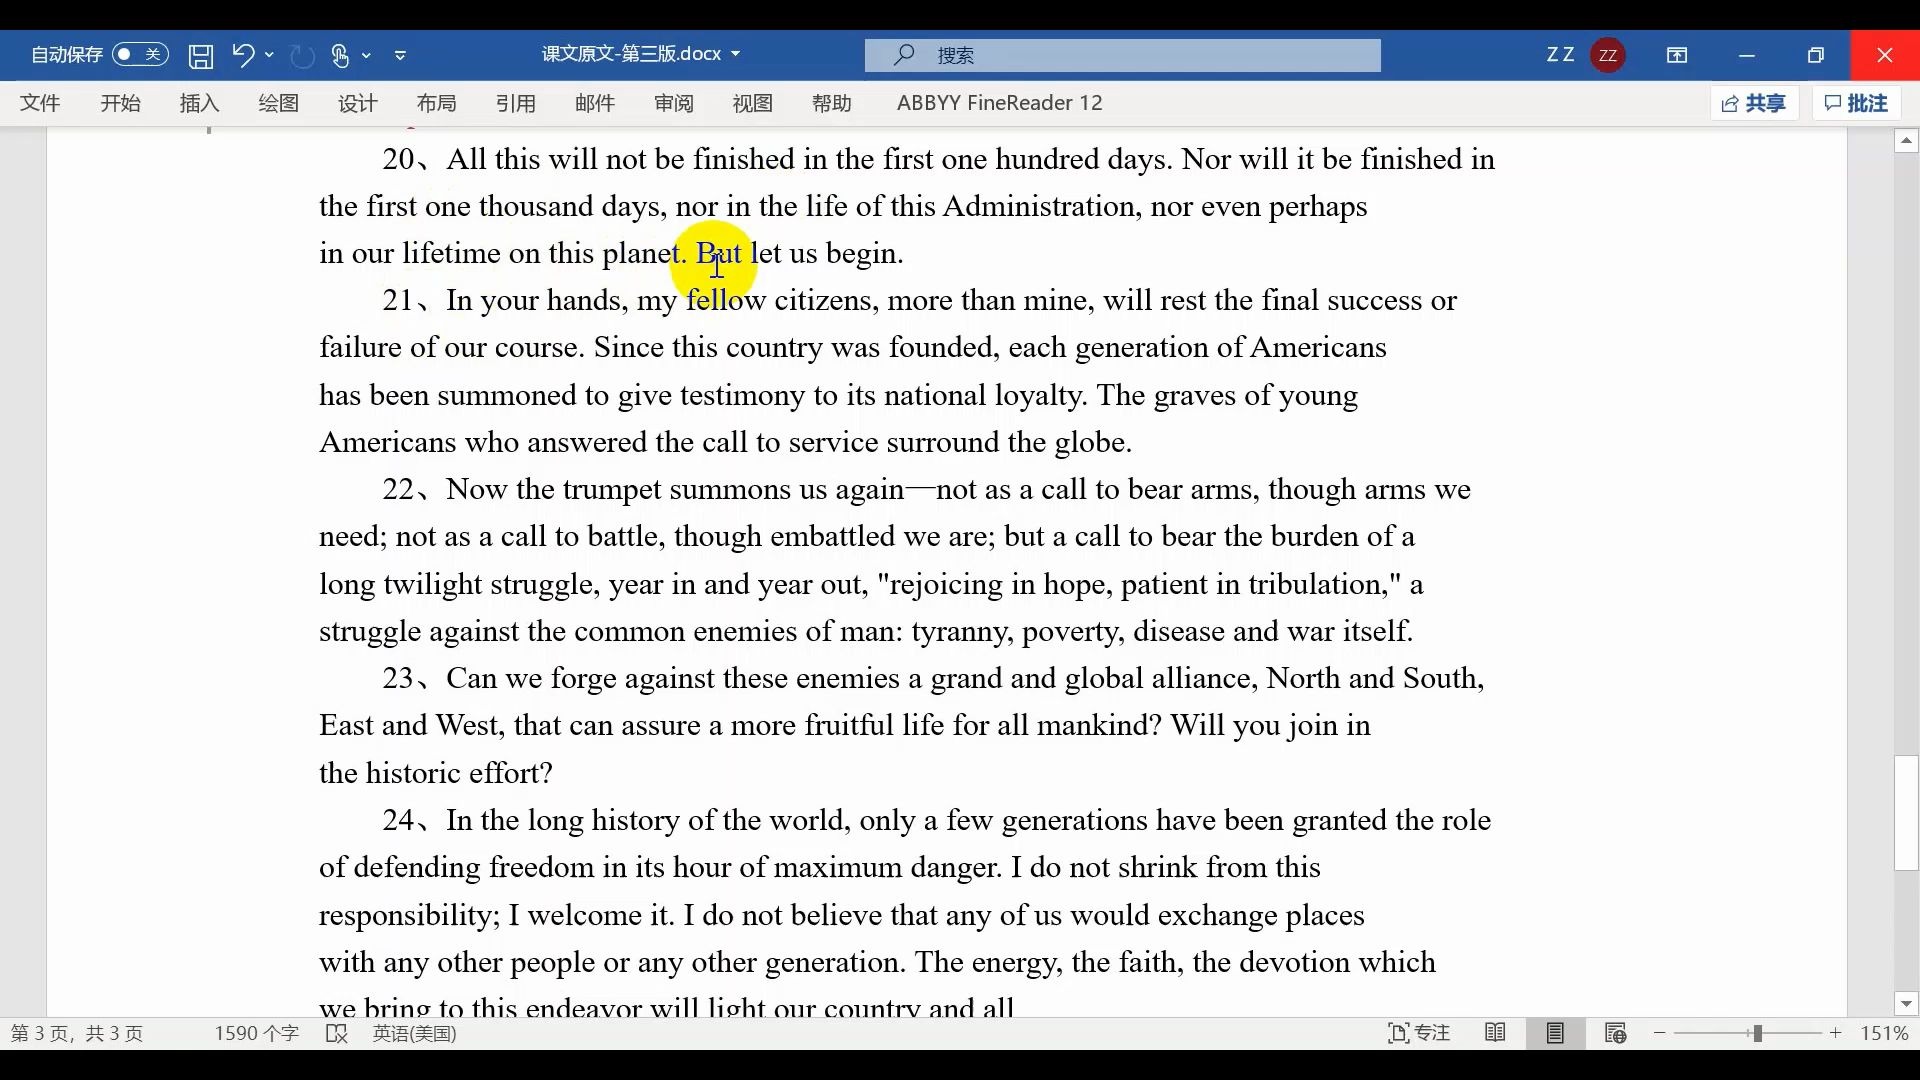Click the number "21、" paragraph marker
Viewport: 1920px width, 1080px height.
point(406,301)
